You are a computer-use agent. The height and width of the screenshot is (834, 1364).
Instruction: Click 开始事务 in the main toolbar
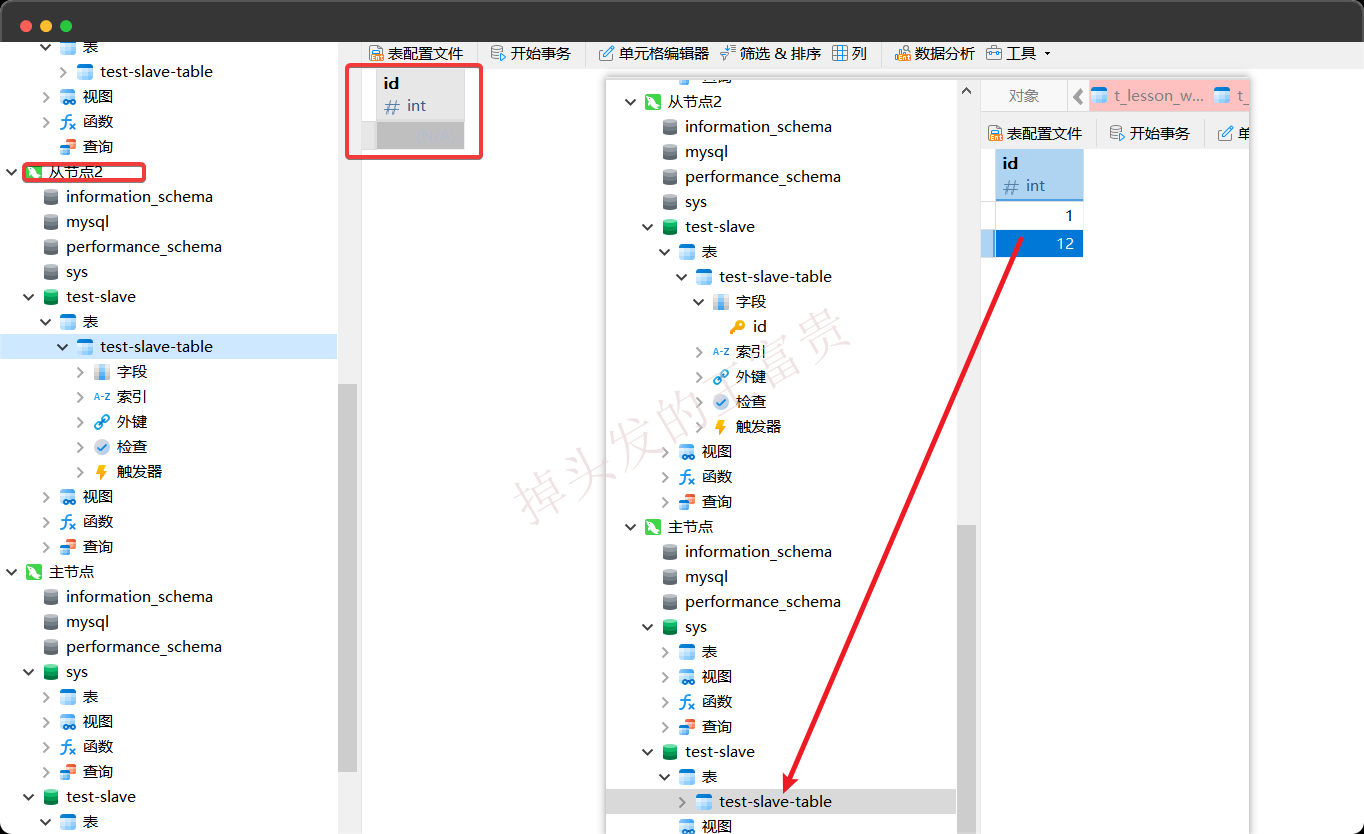pyautogui.click(x=530, y=53)
